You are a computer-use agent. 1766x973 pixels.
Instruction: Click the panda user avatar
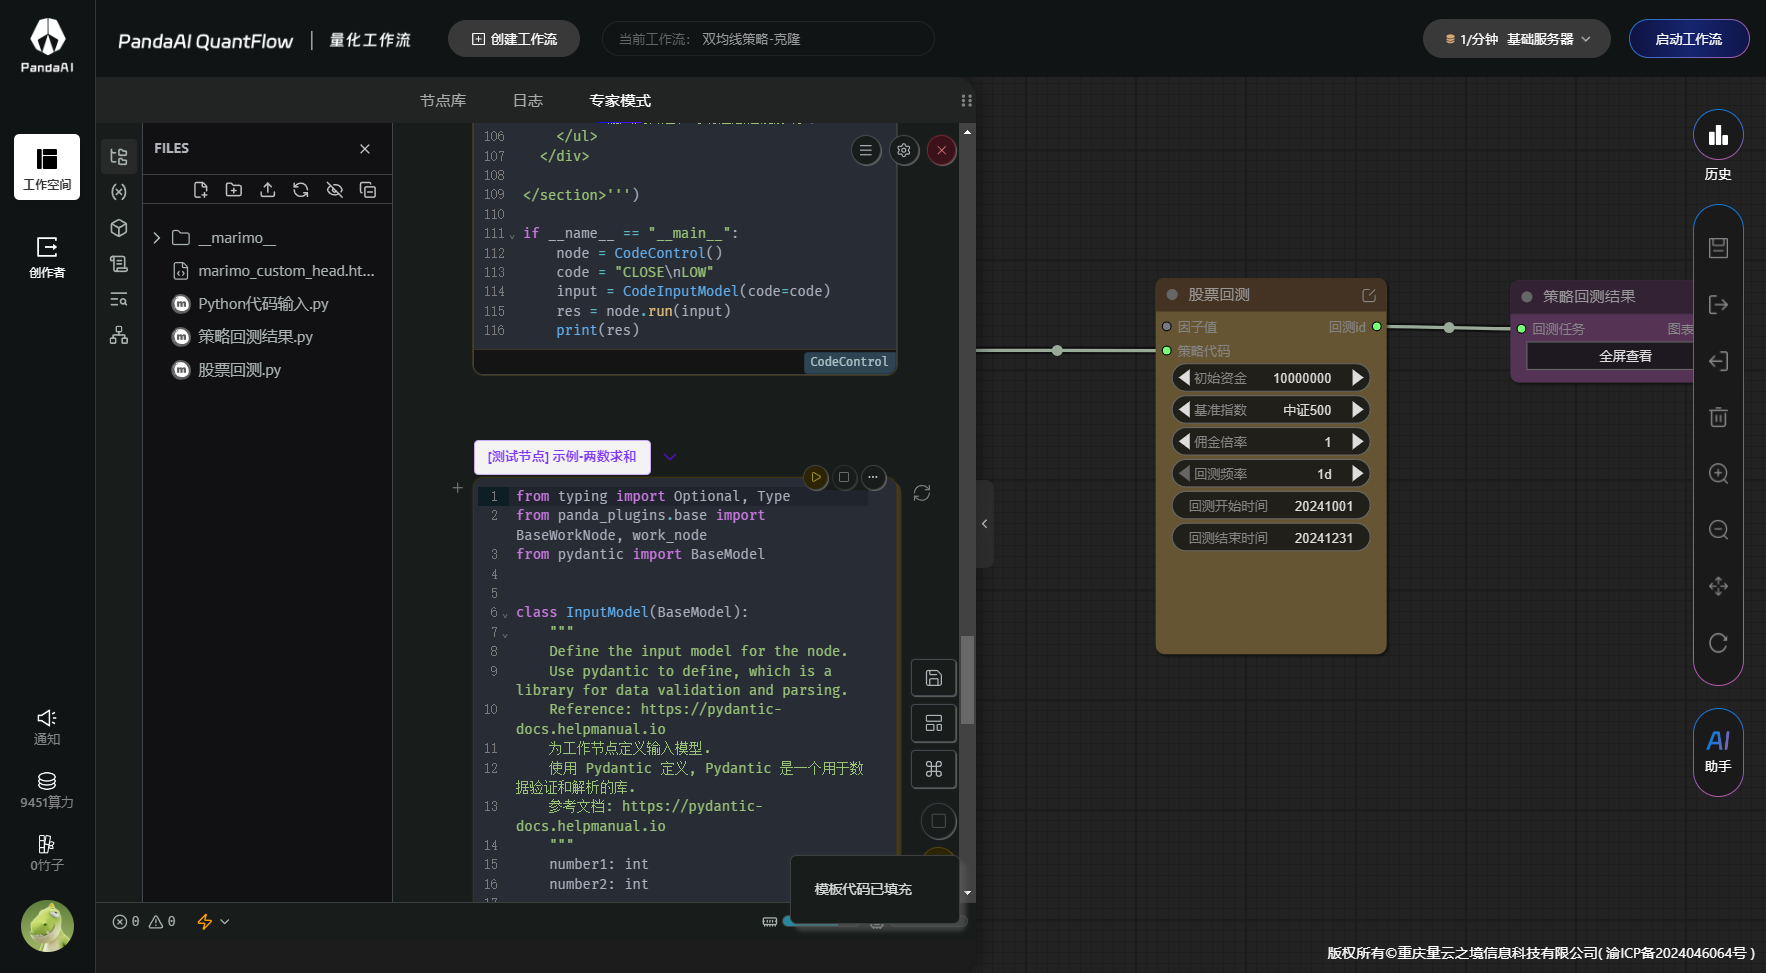tap(47, 926)
